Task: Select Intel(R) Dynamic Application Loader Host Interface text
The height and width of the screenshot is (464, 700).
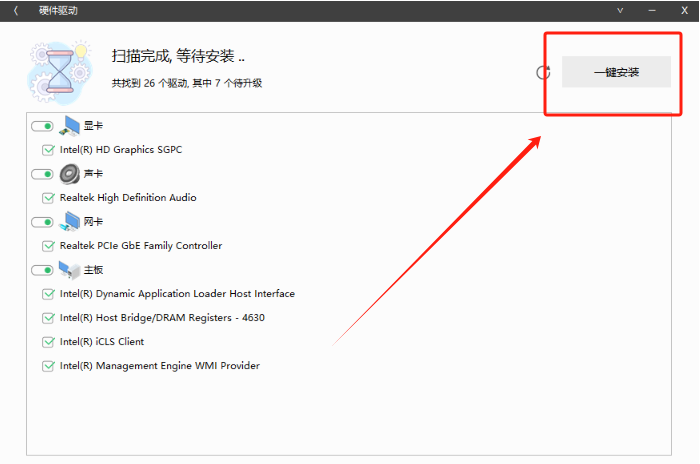Action: (177, 293)
